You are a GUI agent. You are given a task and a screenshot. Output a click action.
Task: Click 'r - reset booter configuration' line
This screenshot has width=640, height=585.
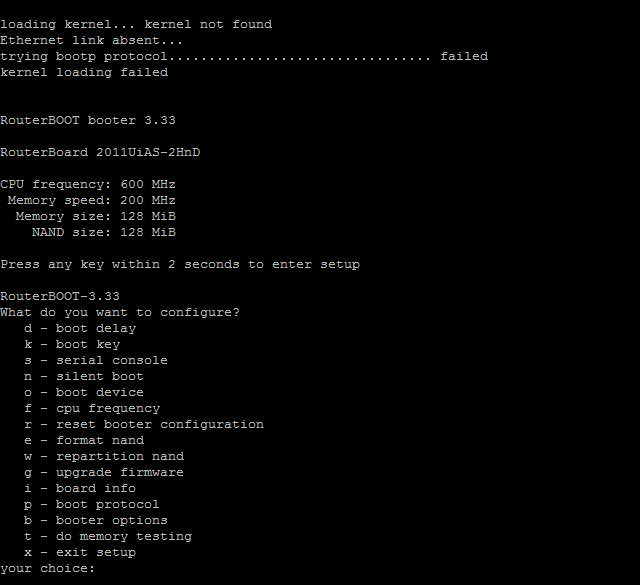[x=144, y=425]
